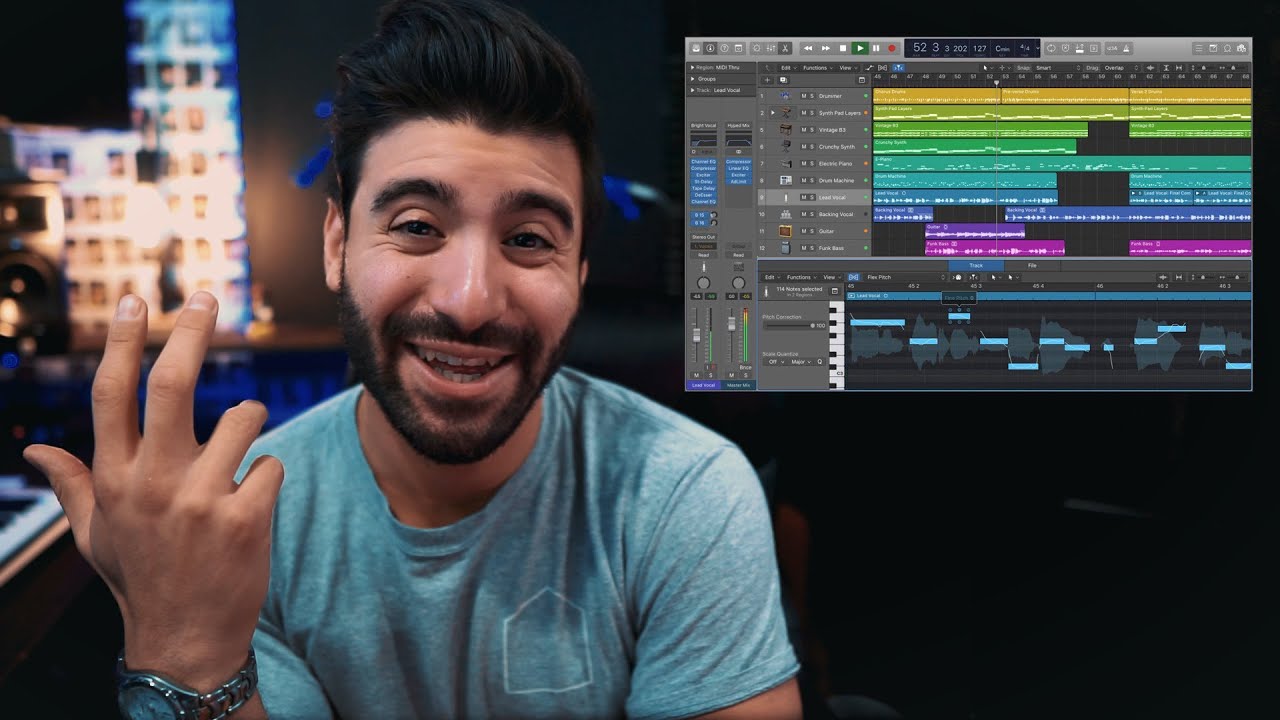Open the Drag Overlap dropdown

coord(1121,68)
